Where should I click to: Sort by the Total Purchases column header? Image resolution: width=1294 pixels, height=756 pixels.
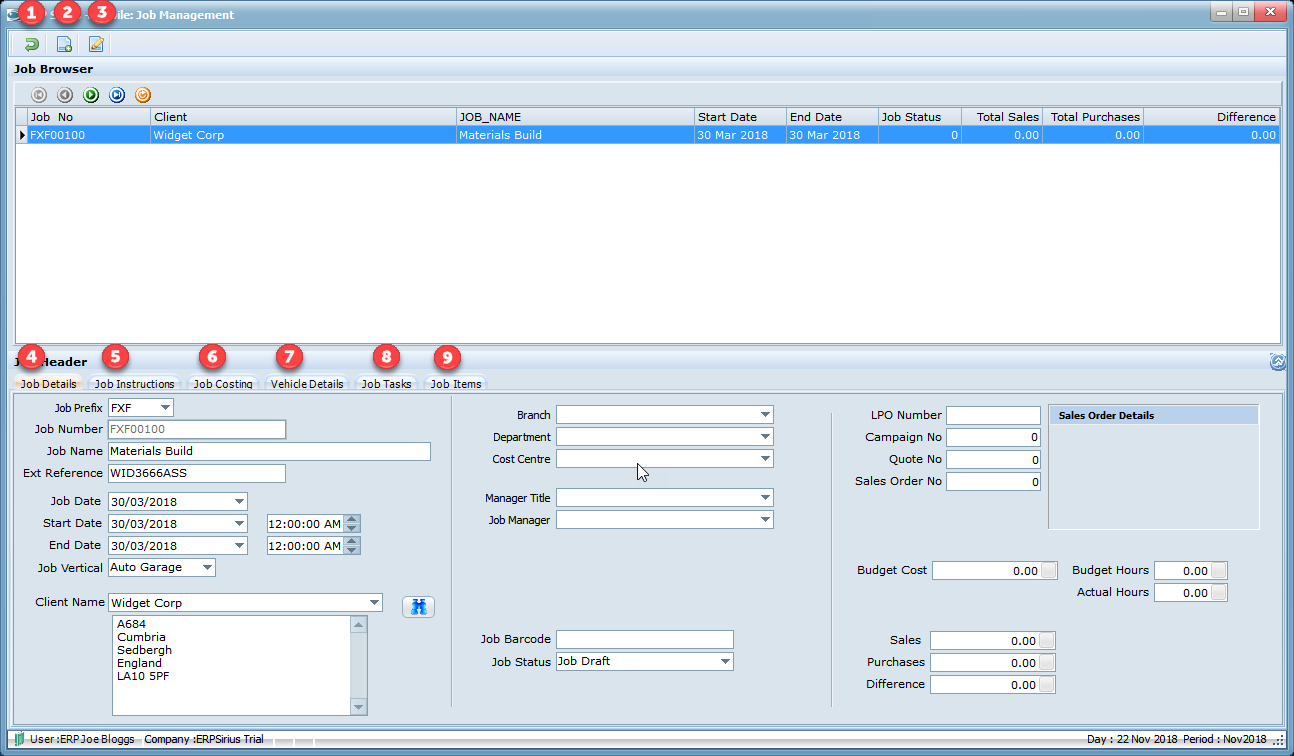click(1093, 117)
